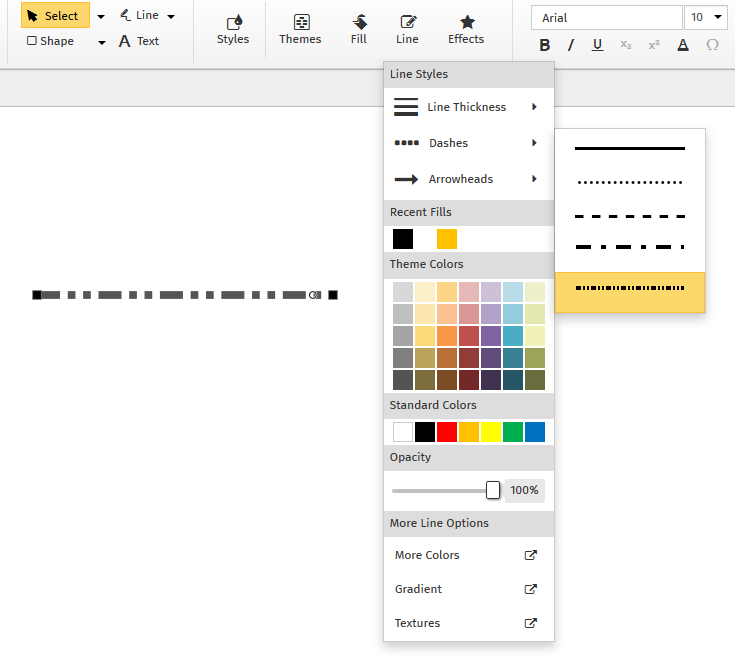This screenshot has width=735, height=666.
Task: Click Gradient in More Line Options
Action: pos(418,589)
